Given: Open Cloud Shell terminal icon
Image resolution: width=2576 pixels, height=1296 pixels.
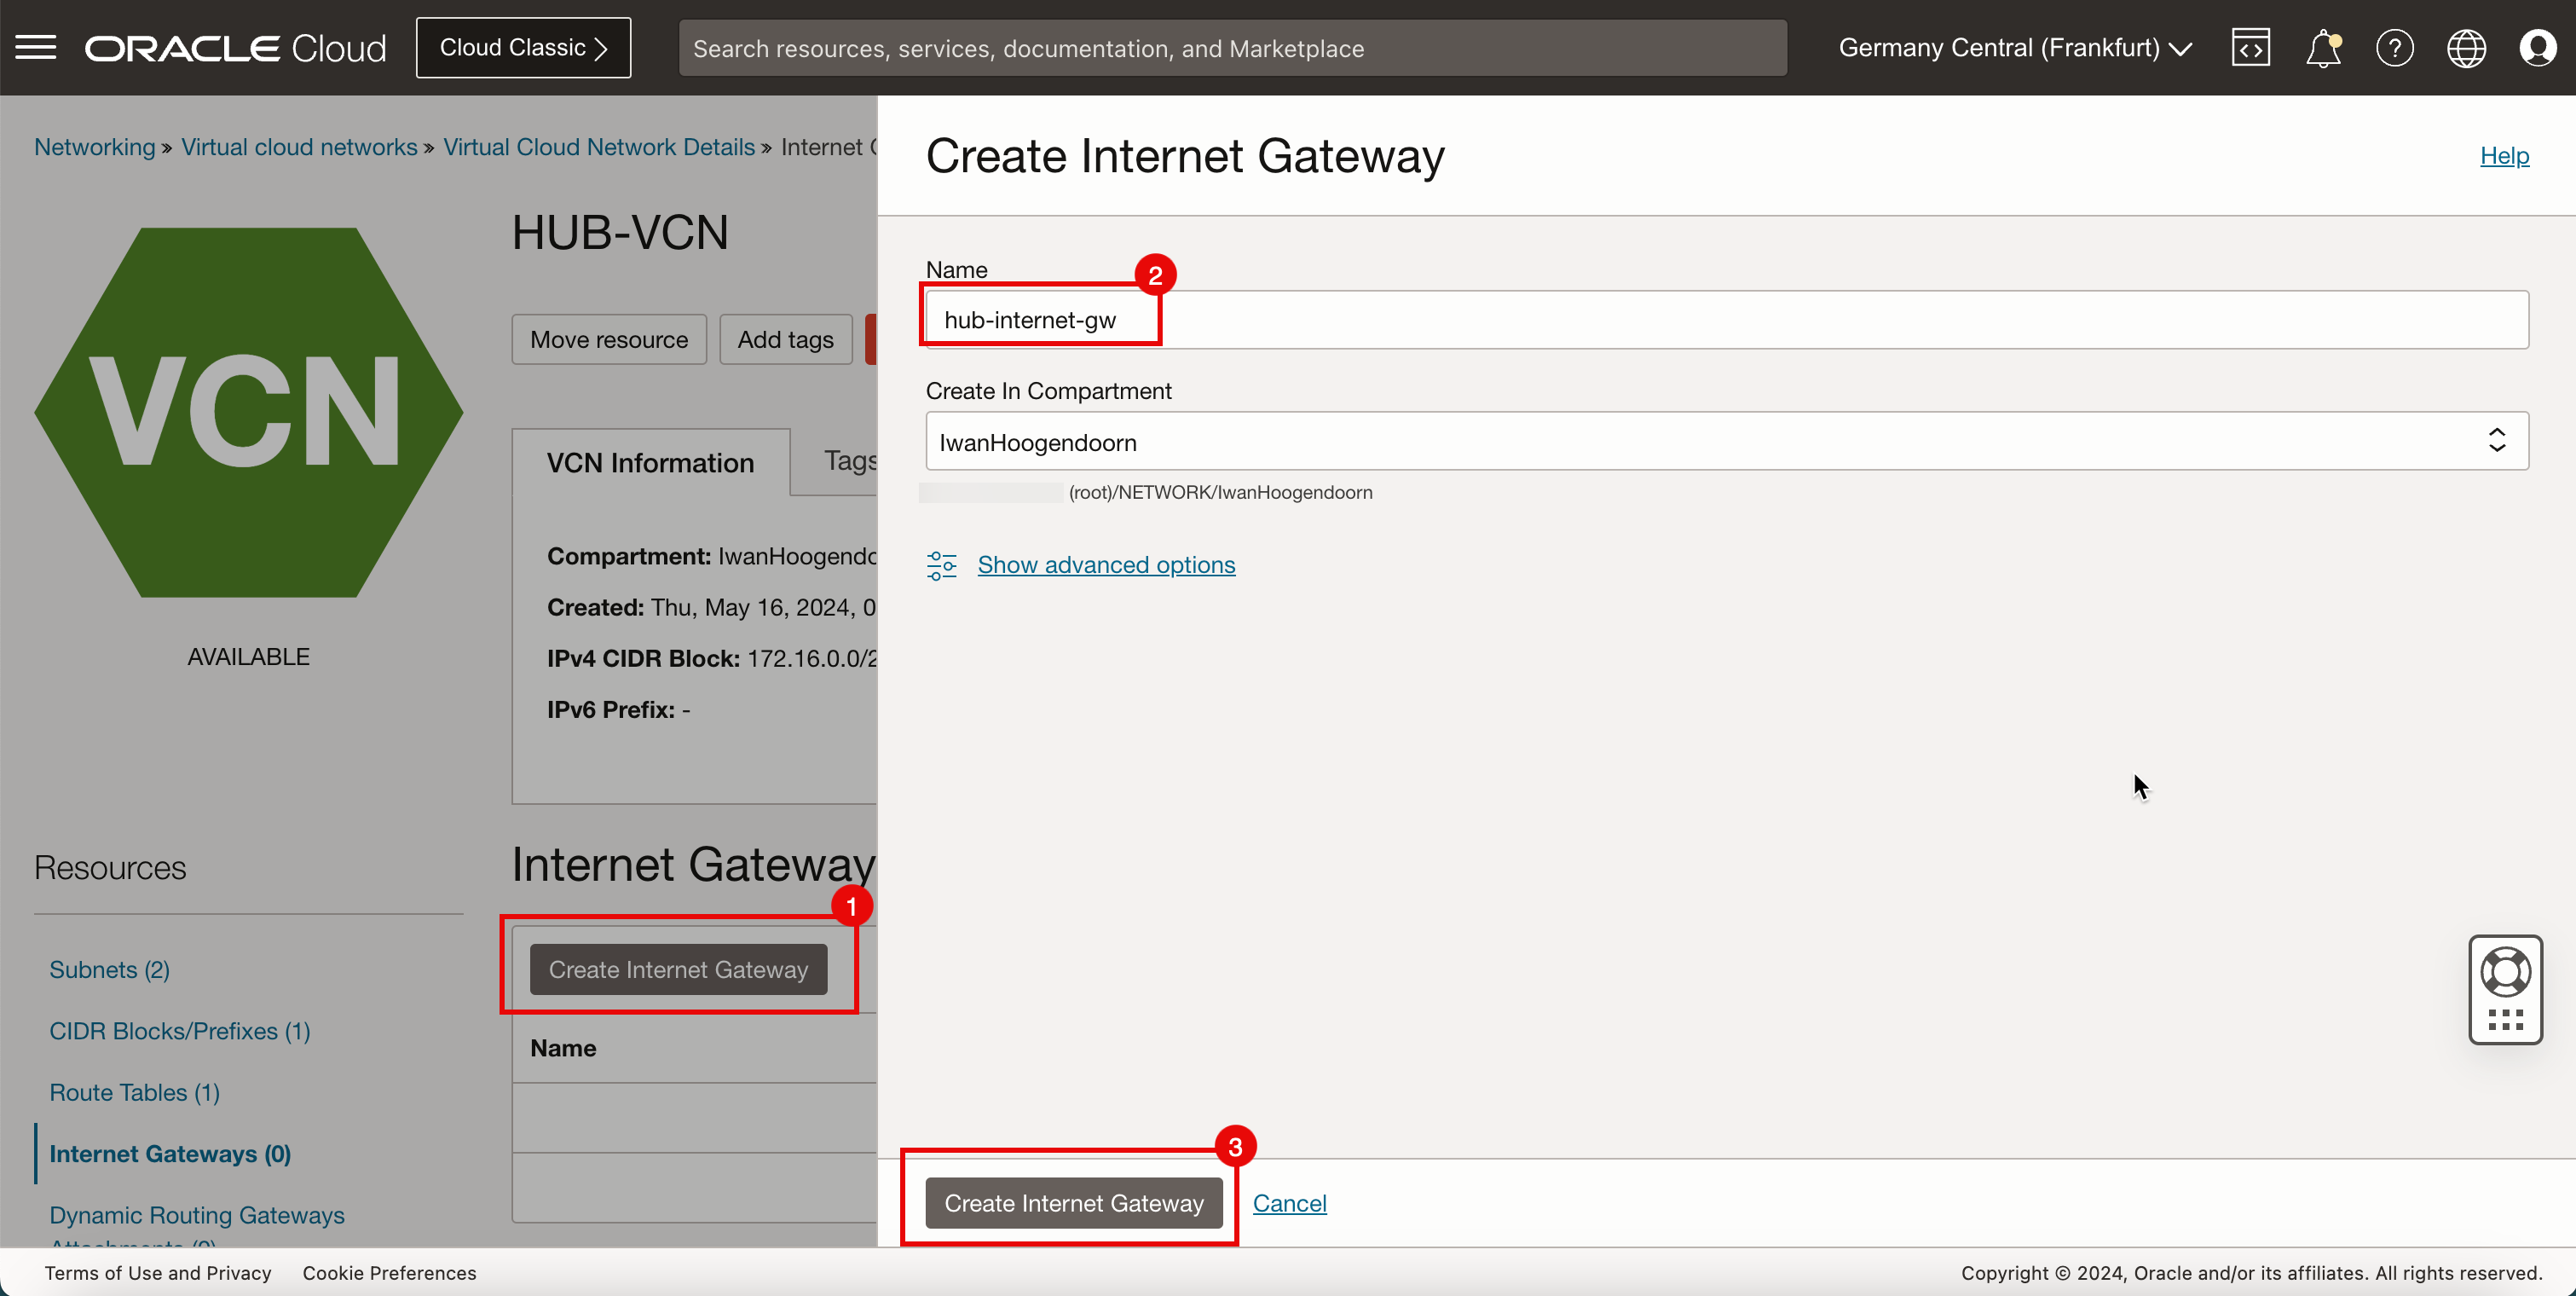Looking at the screenshot, I should coord(2250,46).
